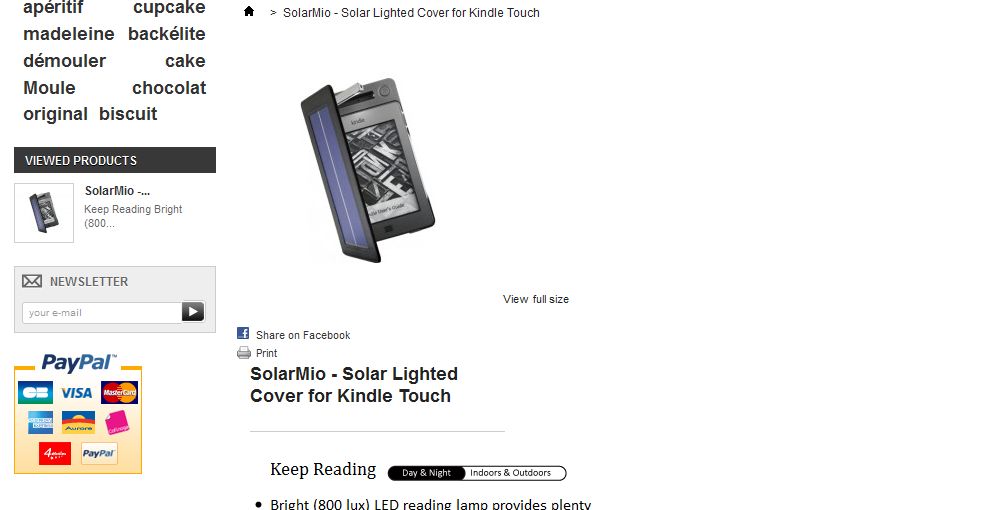Click the large Kindle cover product image
The image size is (1007, 510).
pyautogui.click(x=368, y=170)
